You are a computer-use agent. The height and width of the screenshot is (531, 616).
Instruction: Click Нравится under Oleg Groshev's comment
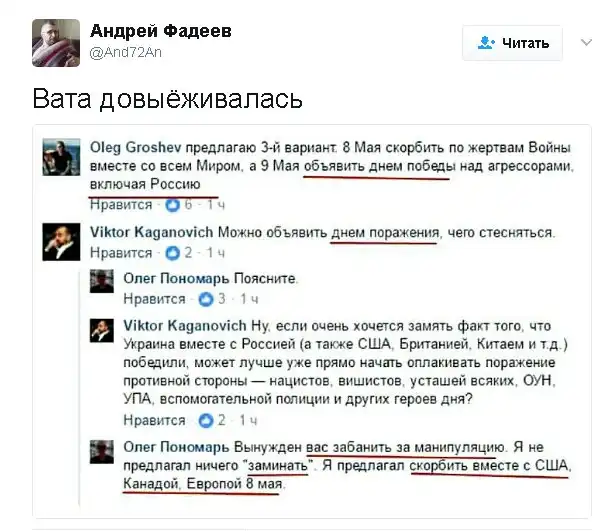(121, 205)
